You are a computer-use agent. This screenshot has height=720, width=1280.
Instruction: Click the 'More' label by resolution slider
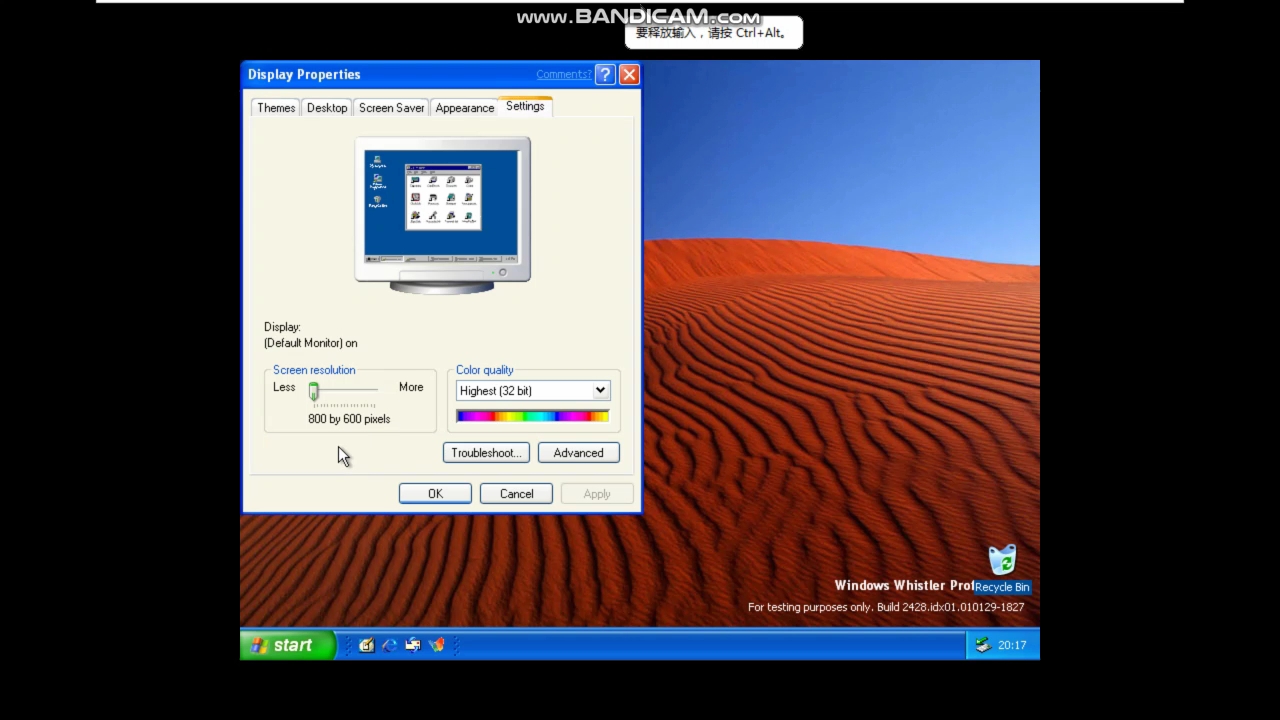point(411,387)
